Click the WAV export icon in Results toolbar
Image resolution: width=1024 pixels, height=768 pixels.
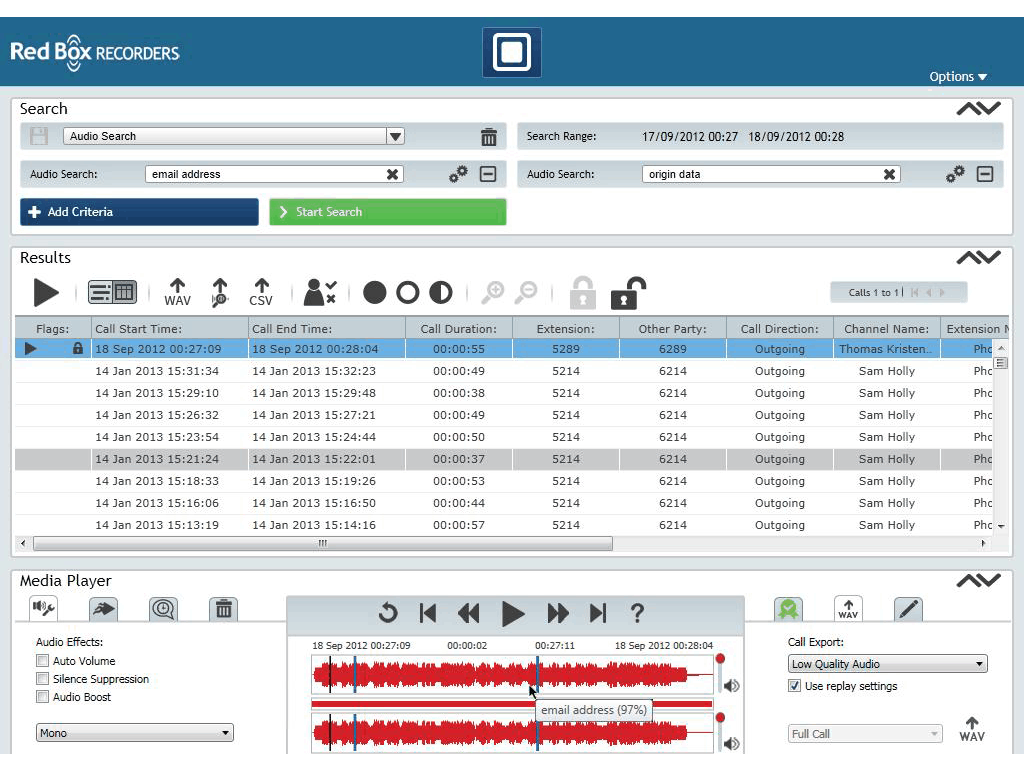(177, 292)
